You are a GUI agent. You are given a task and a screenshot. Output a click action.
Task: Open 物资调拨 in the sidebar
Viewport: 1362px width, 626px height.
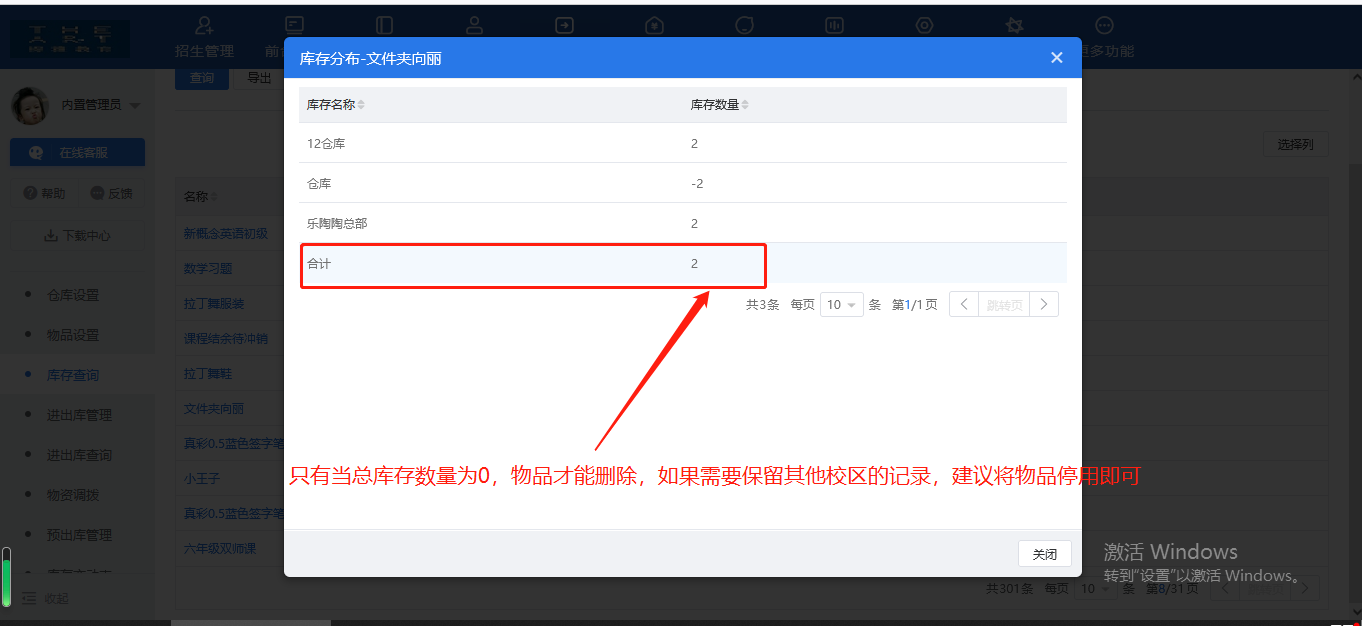point(73,495)
